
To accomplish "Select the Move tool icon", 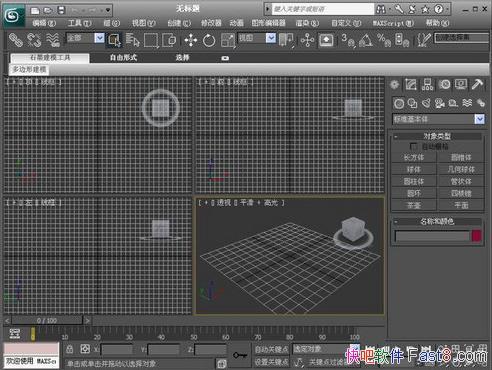I will point(191,40).
